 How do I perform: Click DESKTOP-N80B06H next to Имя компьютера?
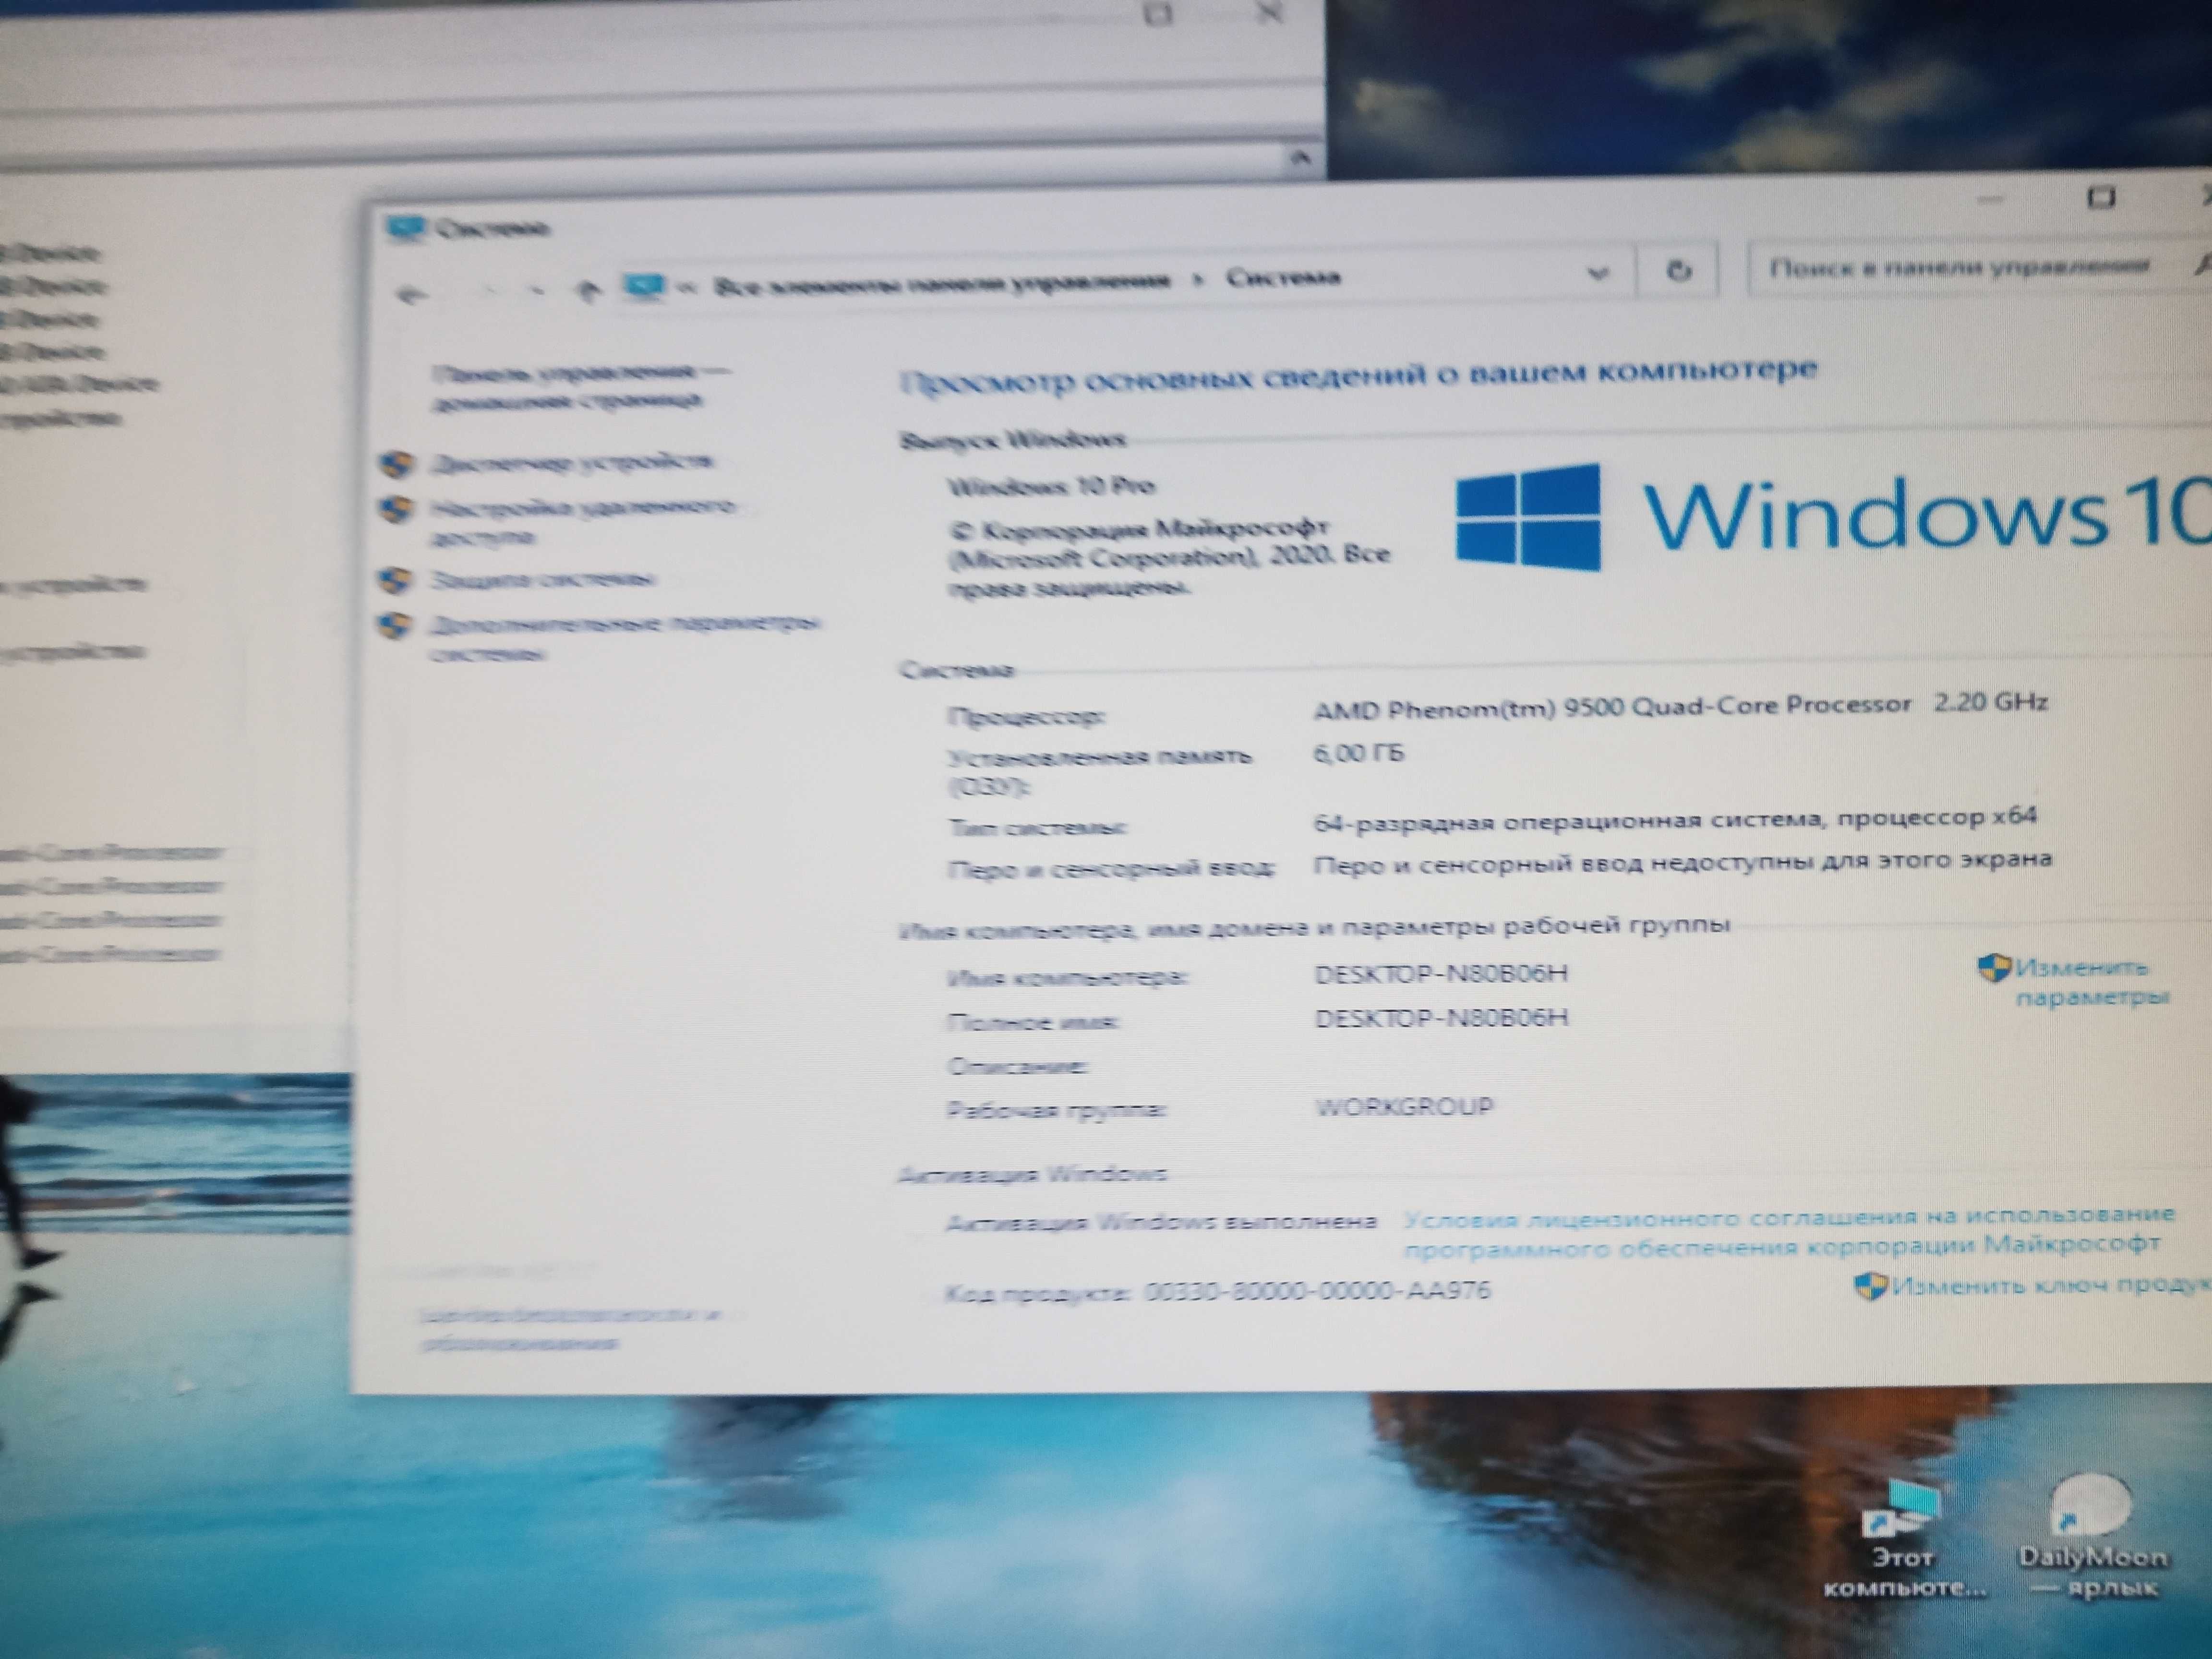tap(1441, 974)
